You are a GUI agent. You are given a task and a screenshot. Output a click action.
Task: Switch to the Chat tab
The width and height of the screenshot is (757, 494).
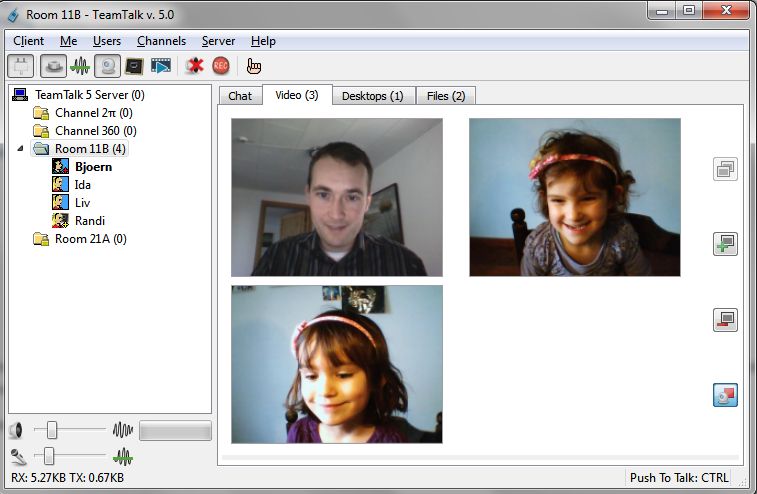(x=240, y=96)
